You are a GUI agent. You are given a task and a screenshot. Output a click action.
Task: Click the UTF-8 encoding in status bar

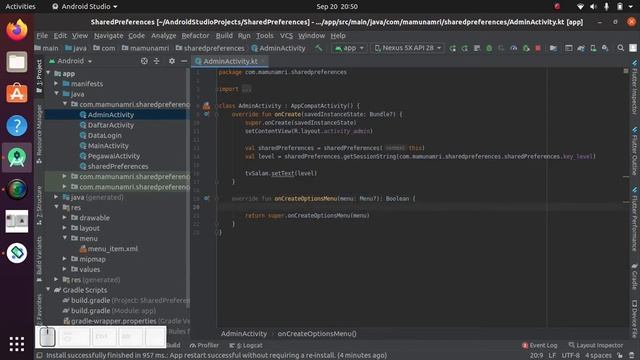coord(571,356)
